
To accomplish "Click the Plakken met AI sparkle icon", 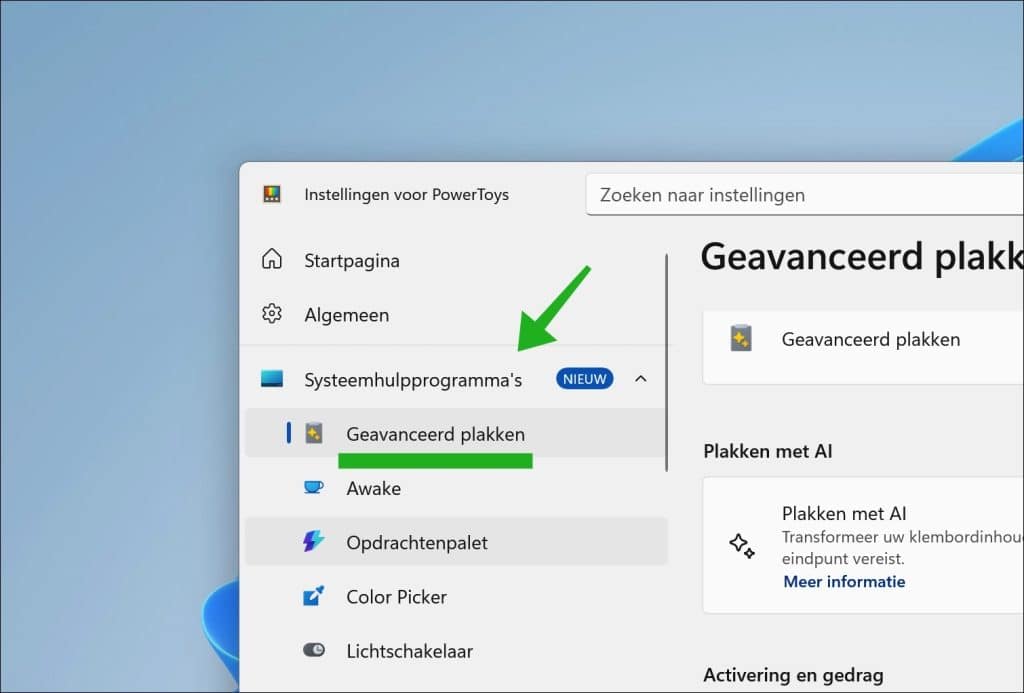I will pyautogui.click(x=742, y=545).
